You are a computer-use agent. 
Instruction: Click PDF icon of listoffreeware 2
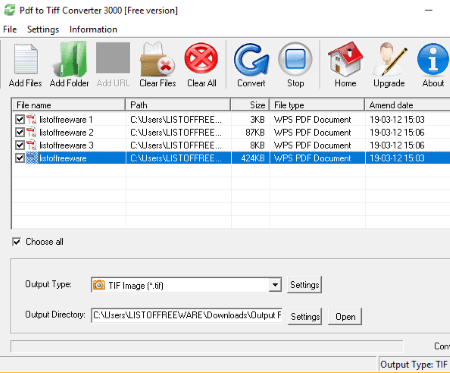click(x=31, y=132)
